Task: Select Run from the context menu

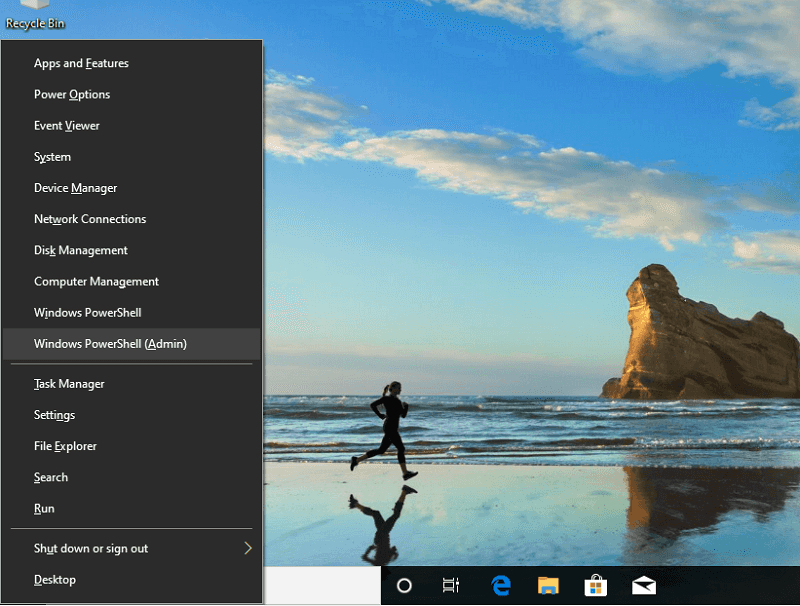Action: pyautogui.click(x=44, y=509)
